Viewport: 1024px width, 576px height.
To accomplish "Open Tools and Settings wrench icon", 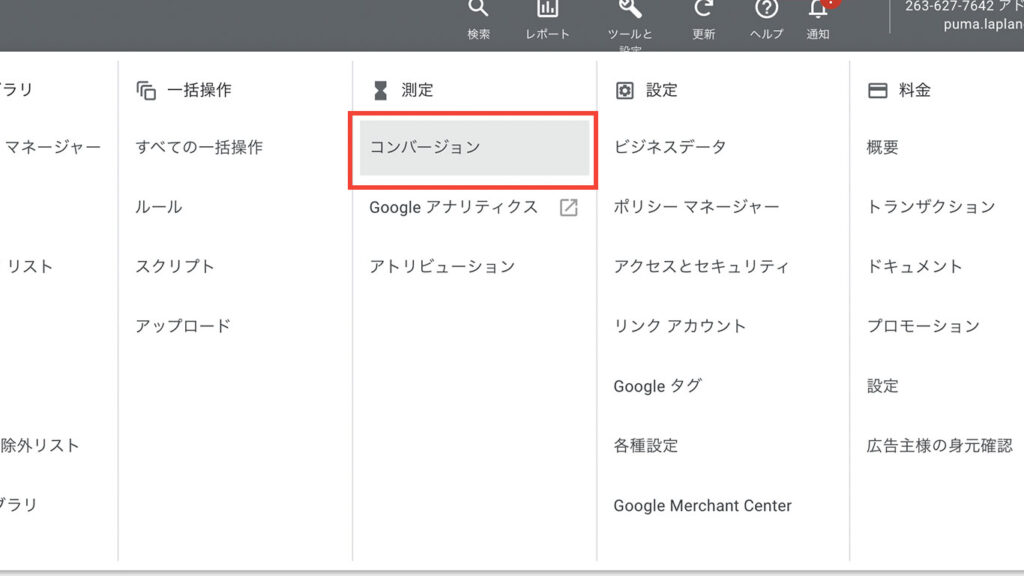I will 630,9.
